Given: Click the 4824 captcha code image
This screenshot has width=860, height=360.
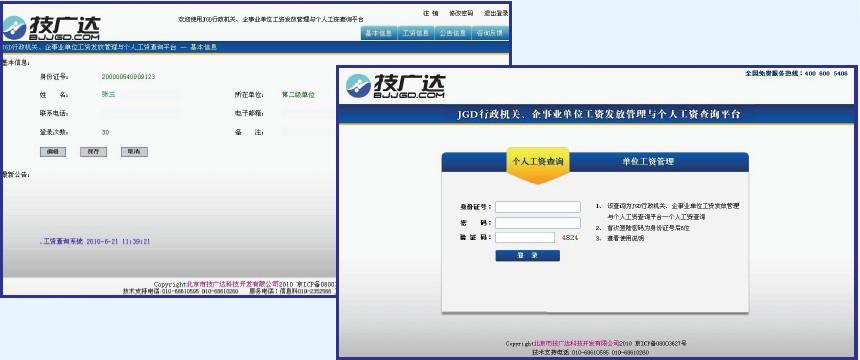Looking at the screenshot, I should [570, 238].
